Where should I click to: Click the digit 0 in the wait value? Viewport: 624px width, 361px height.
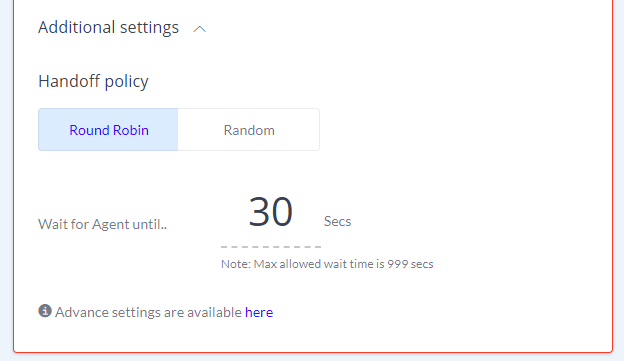pyautogui.click(x=282, y=212)
